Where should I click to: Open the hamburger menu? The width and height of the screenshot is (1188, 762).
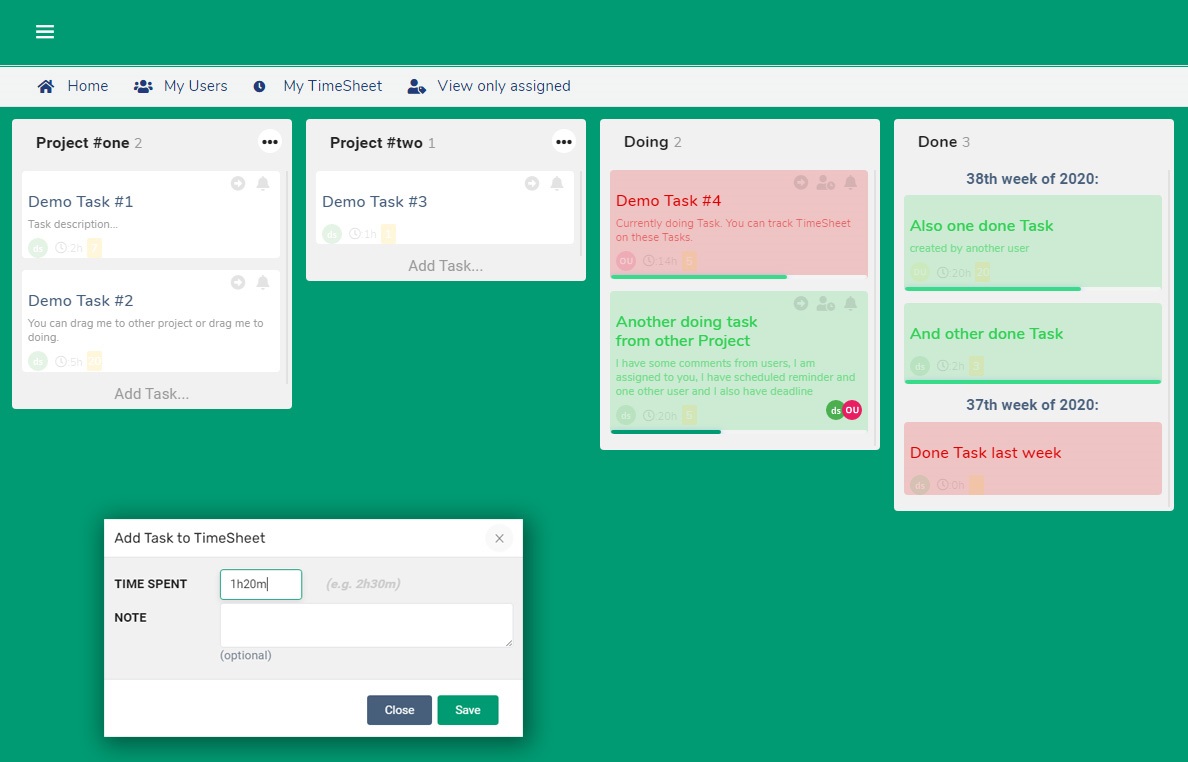(x=45, y=32)
